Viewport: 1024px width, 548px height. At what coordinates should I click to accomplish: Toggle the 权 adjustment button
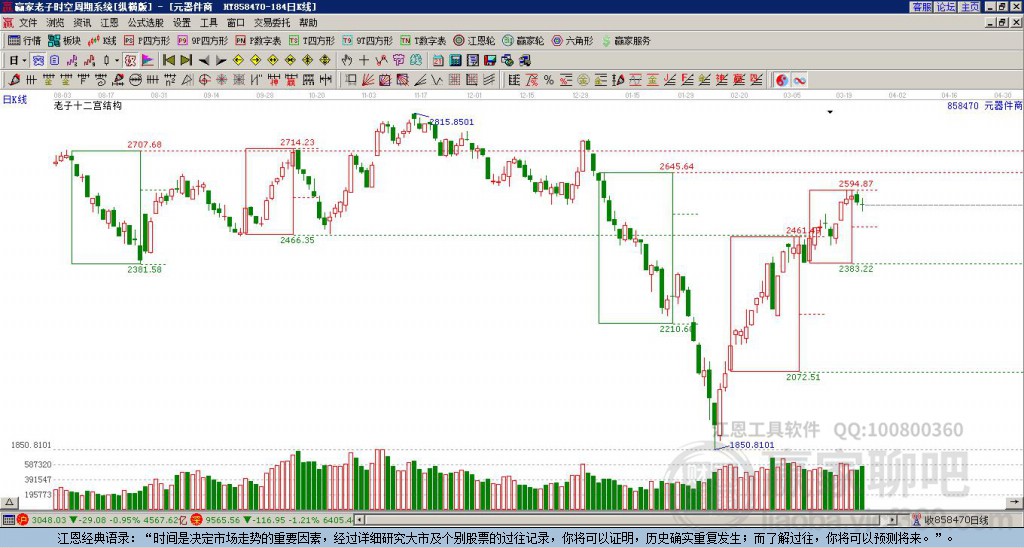point(130,61)
